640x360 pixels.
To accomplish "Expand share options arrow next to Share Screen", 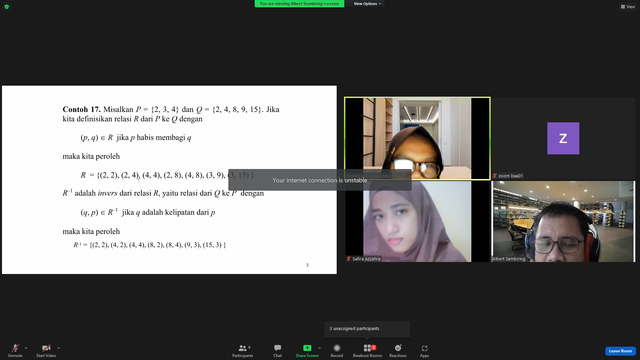I will click(x=319, y=348).
